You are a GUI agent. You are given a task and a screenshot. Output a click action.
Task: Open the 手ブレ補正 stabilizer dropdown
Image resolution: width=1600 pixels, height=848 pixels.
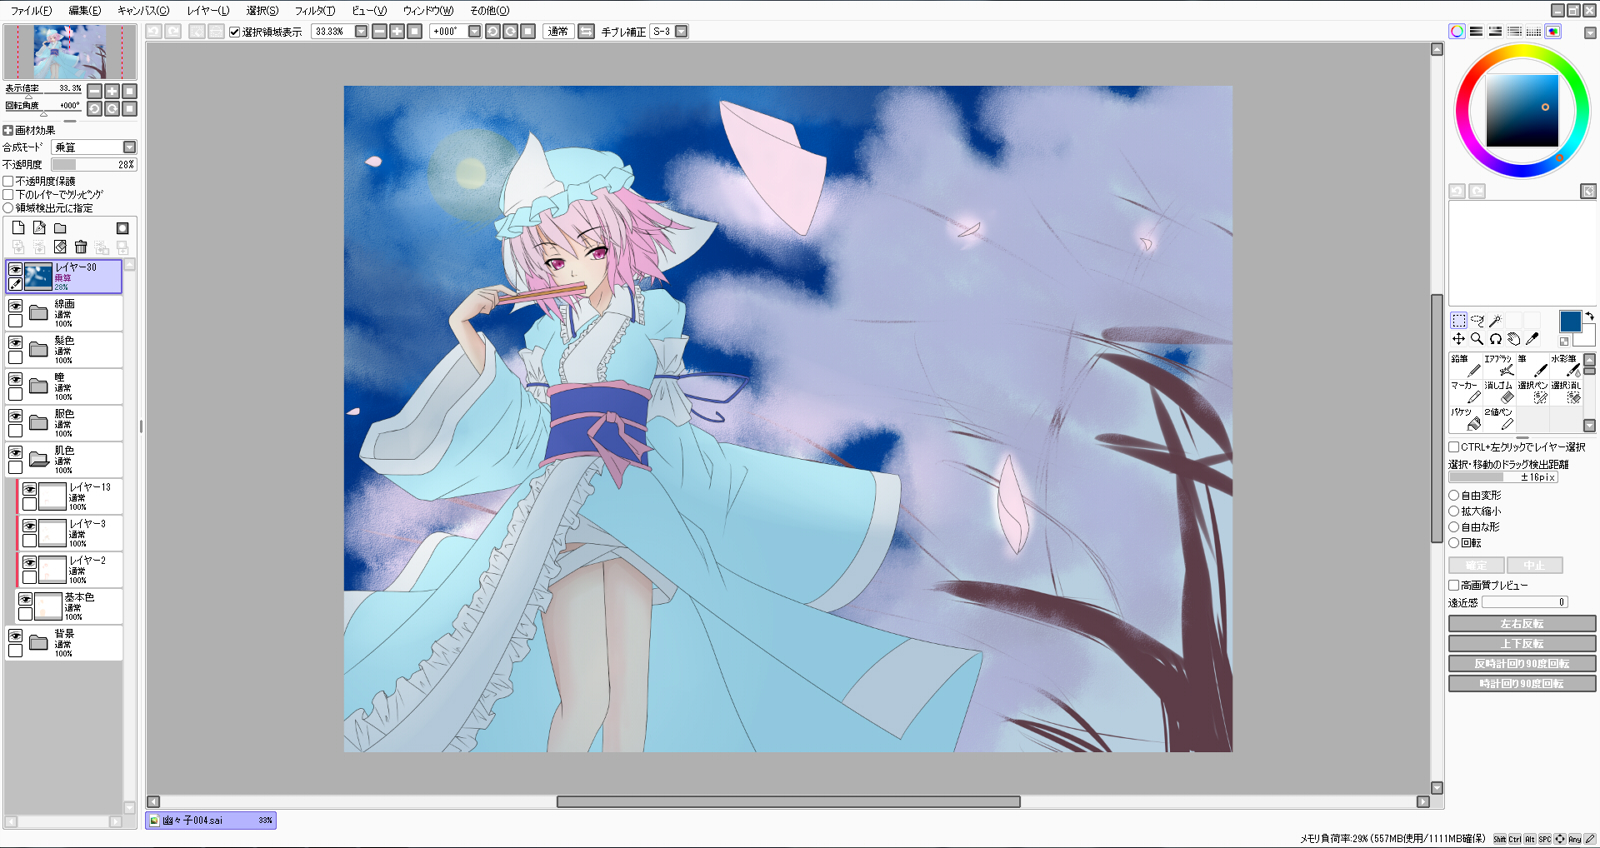point(681,31)
